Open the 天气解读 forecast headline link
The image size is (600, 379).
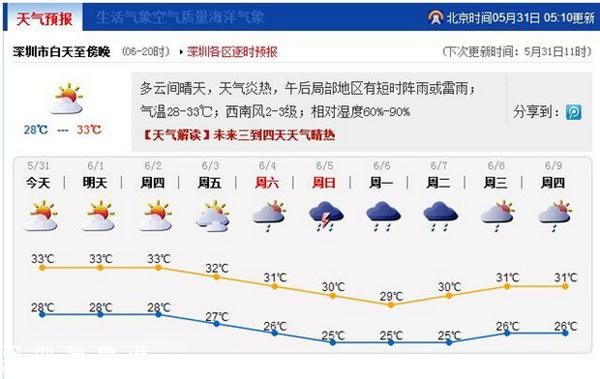(x=239, y=135)
